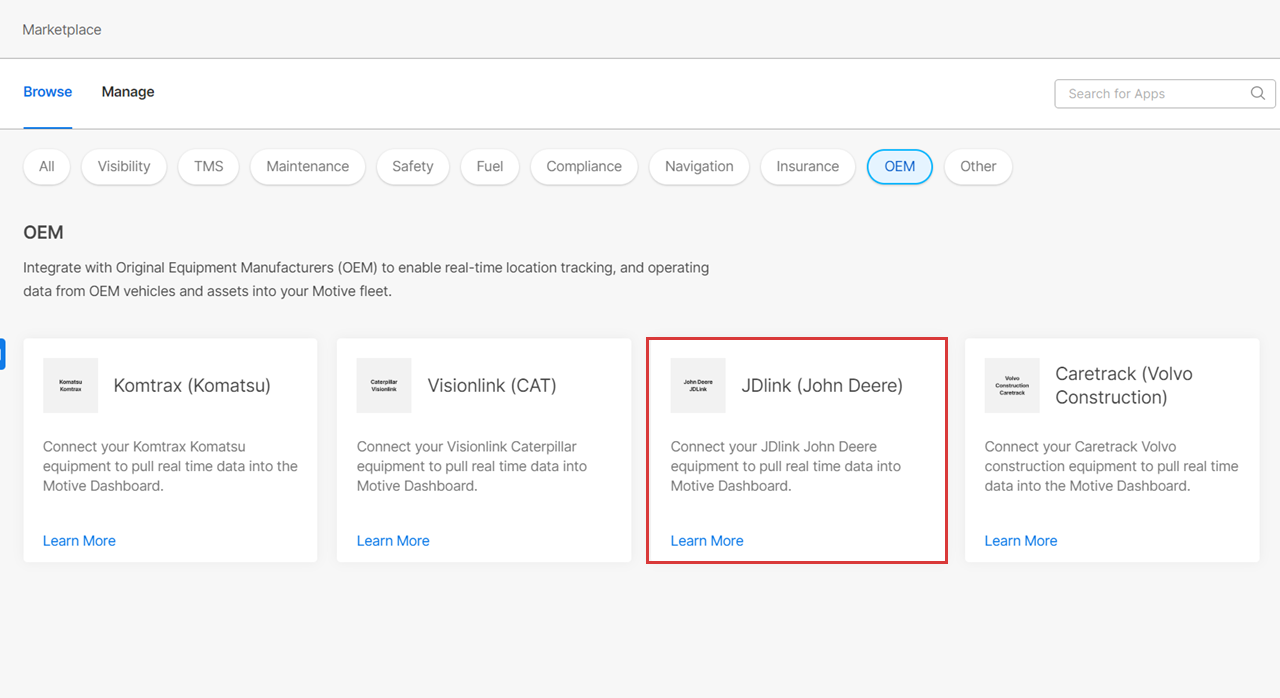Screen dimensions: 1280x698
Task: Show Safety category apps
Action: pos(413,167)
